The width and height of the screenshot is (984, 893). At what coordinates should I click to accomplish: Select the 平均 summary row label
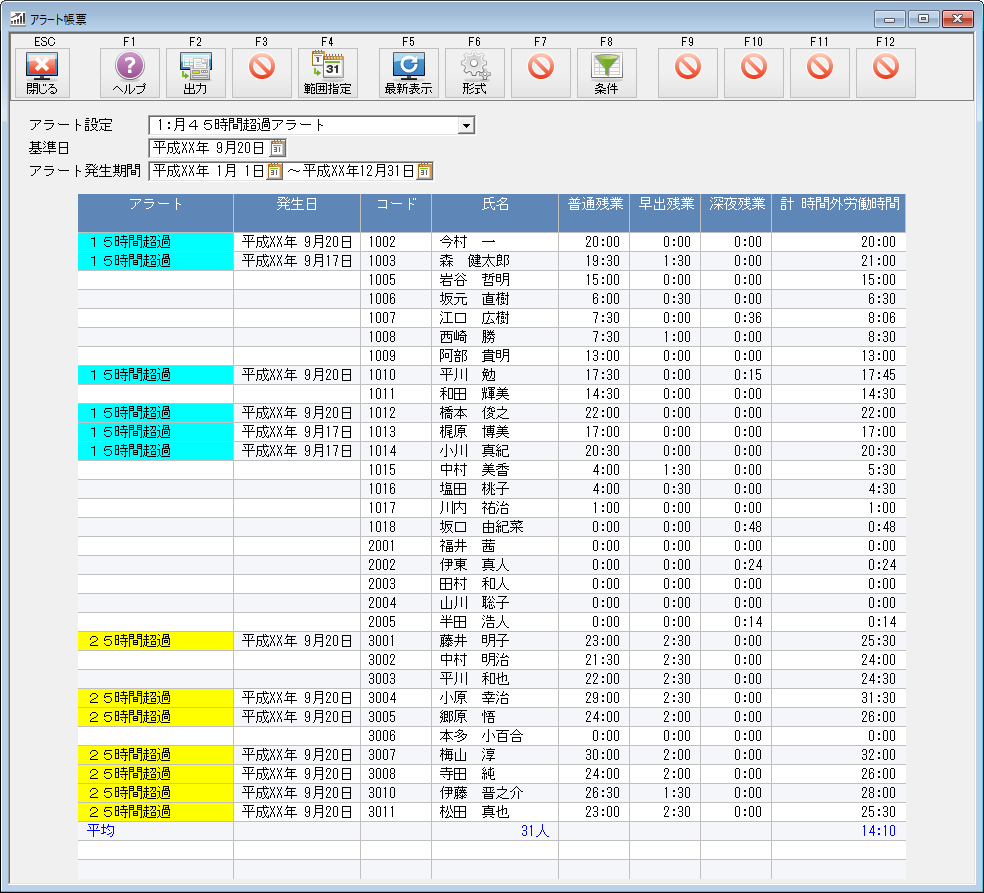(100, 831)
